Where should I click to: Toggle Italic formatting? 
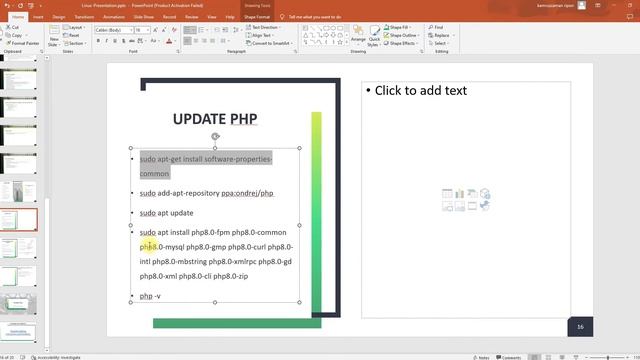pyautogui.click(x=107, y=41)
